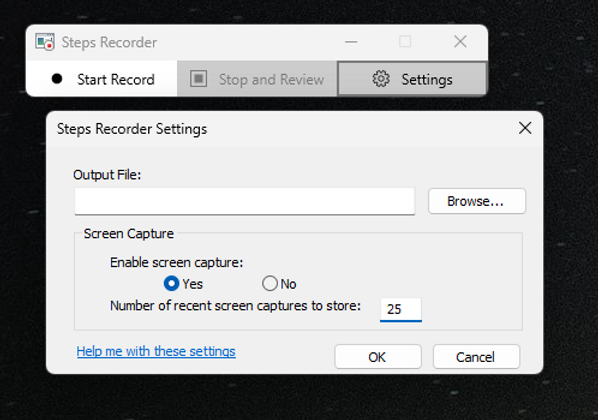
Task: Click the Steps Recorder Settings dialog title
Action: tap(132, 129)
